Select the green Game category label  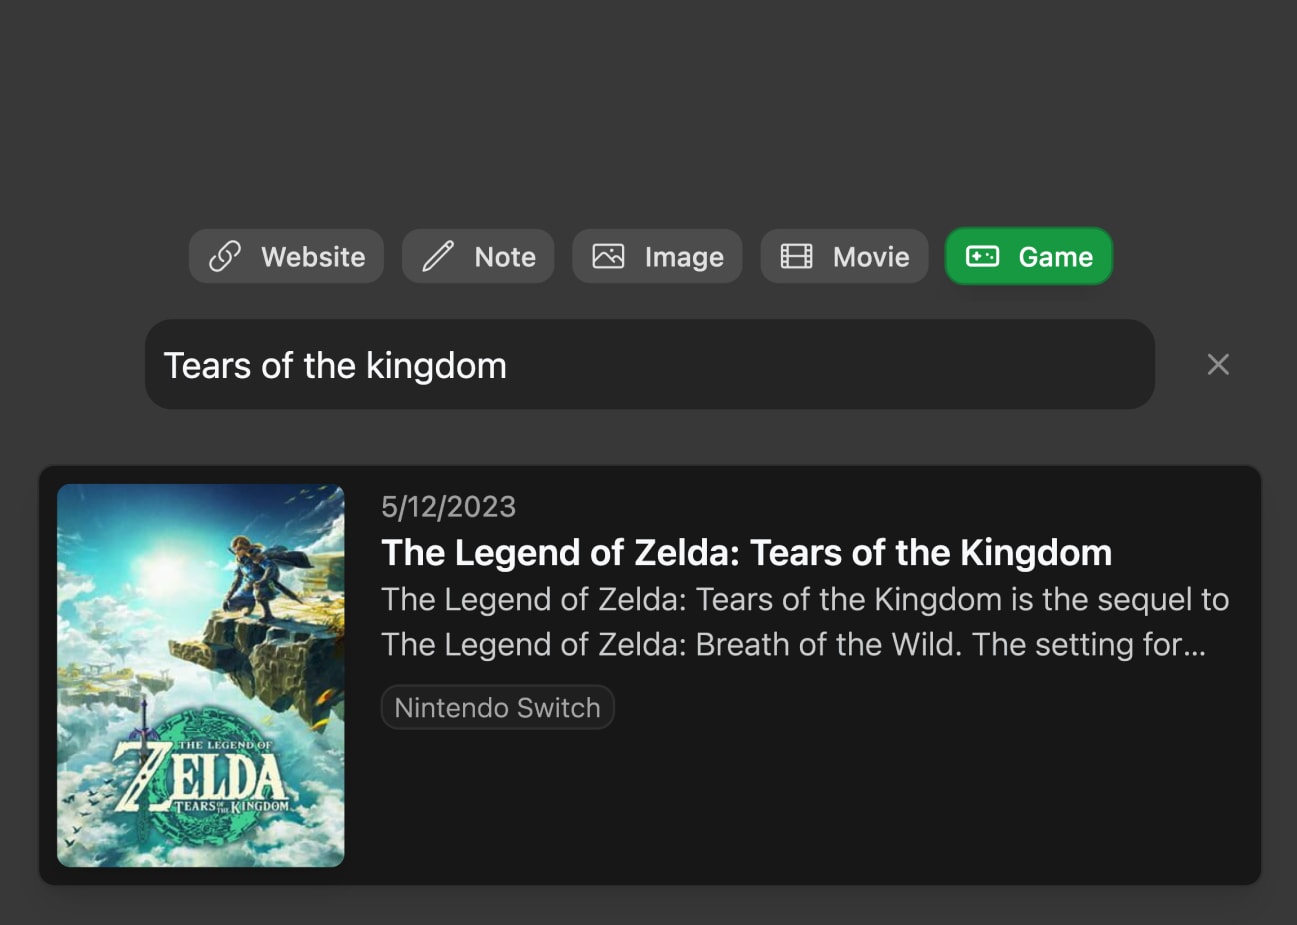(1055, 257)
